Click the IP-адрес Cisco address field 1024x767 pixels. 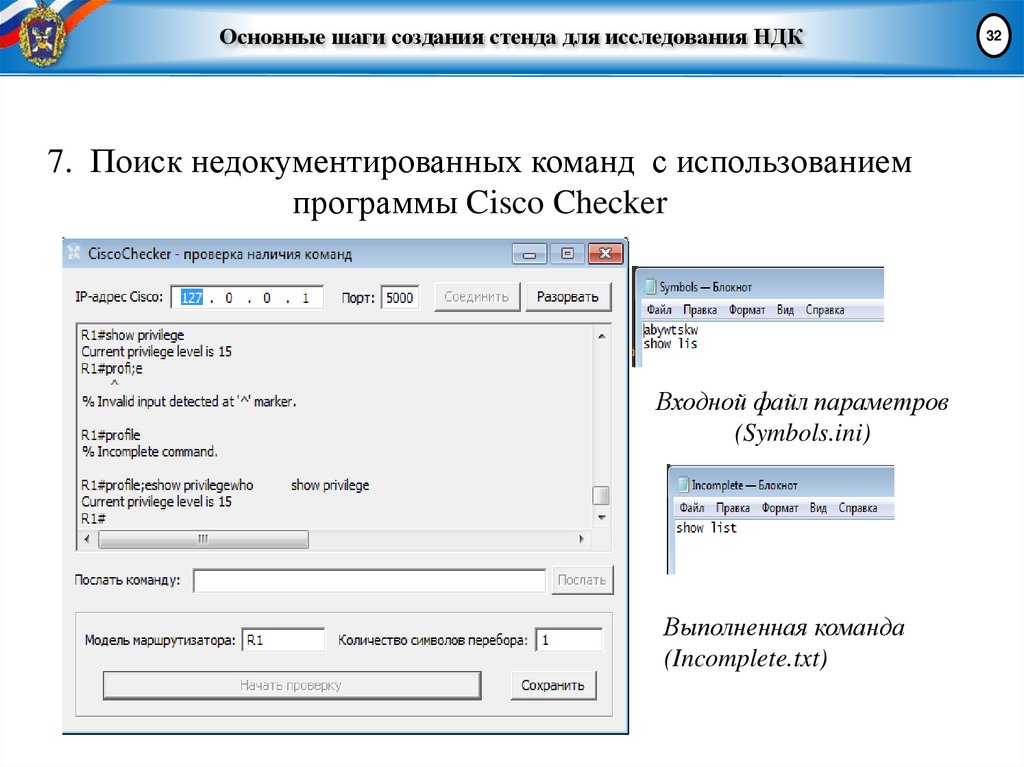pos(250,297)
